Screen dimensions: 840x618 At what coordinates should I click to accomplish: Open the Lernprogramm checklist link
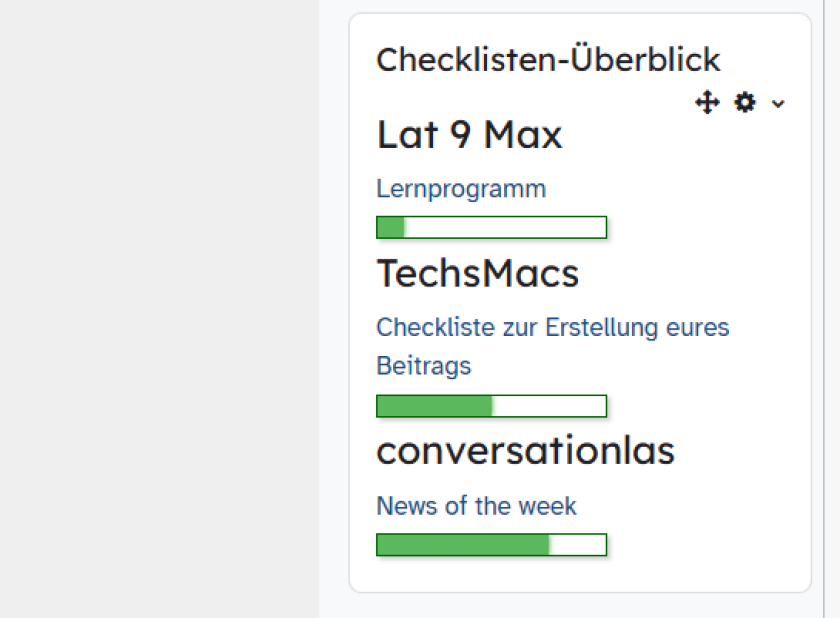click(461, 188)
